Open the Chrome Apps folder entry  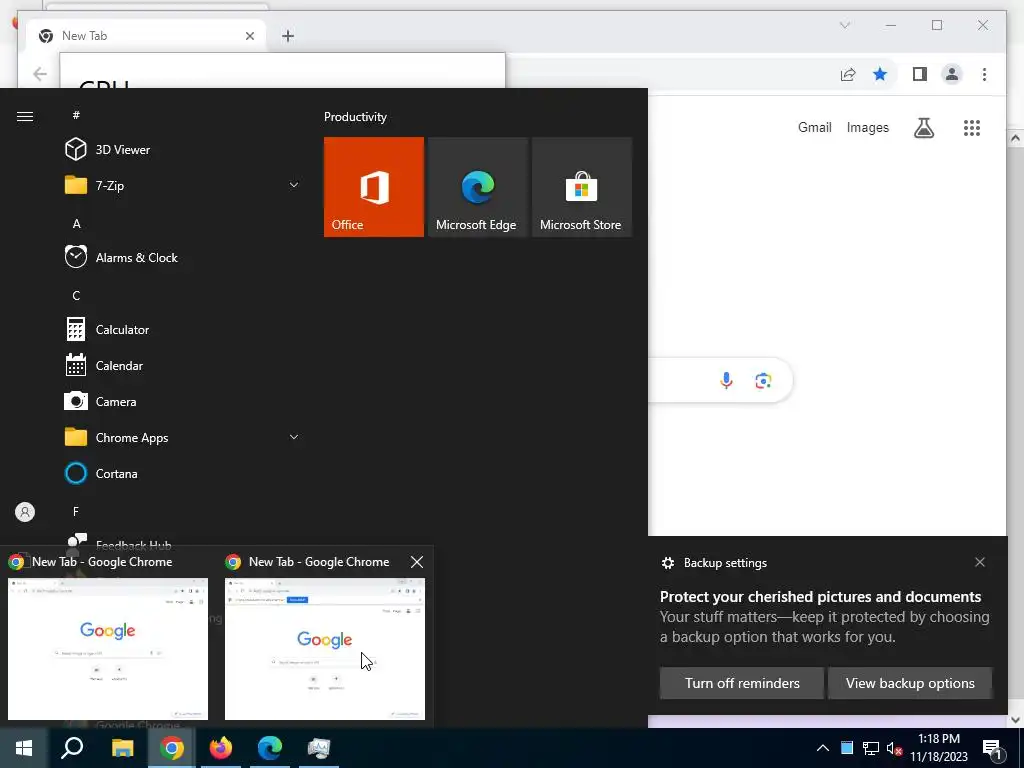pyautogui.click(x=183, y=438)
